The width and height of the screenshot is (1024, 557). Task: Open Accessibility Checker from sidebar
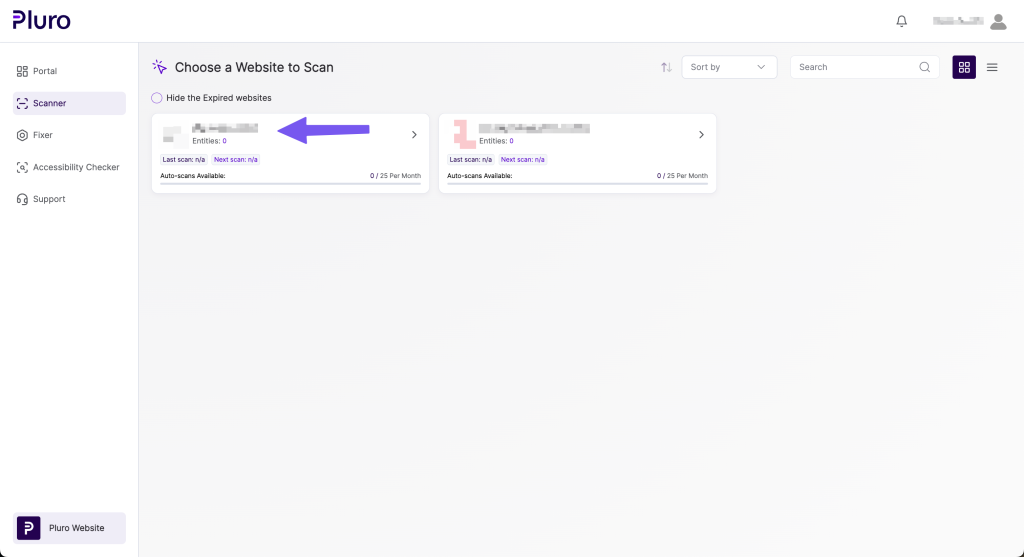76,167
